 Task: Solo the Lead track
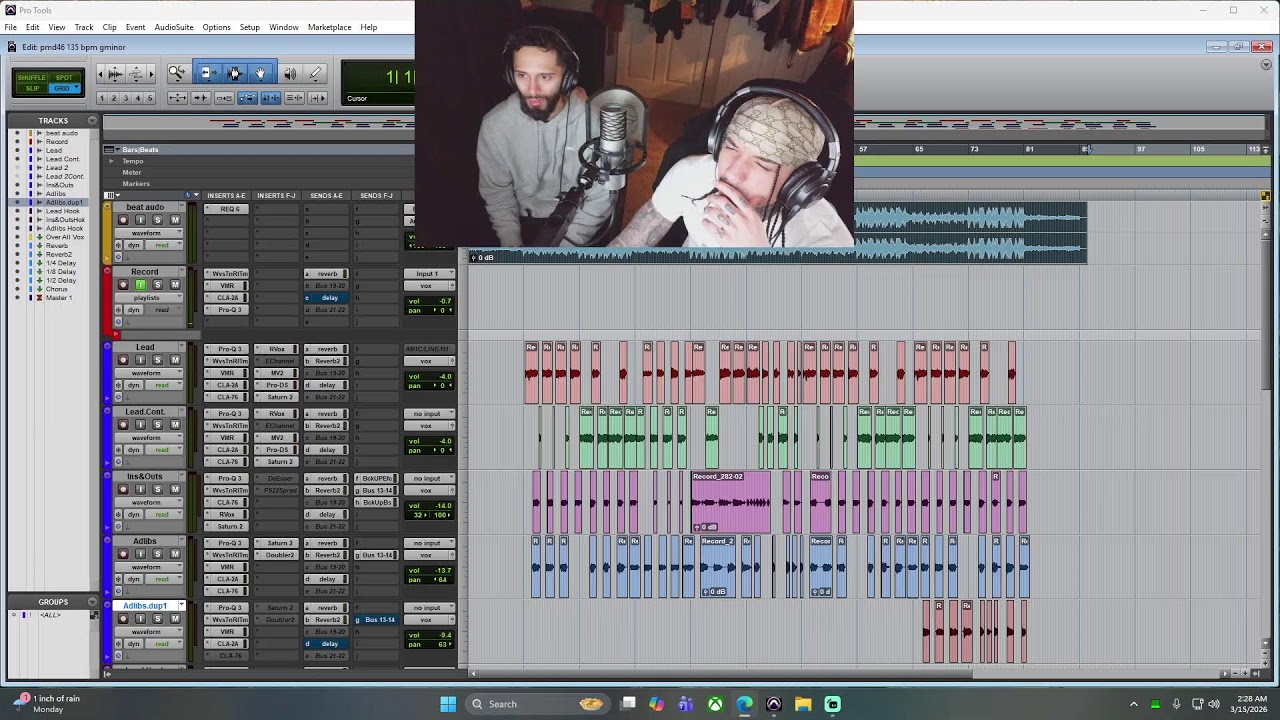(x=157, y=360)
